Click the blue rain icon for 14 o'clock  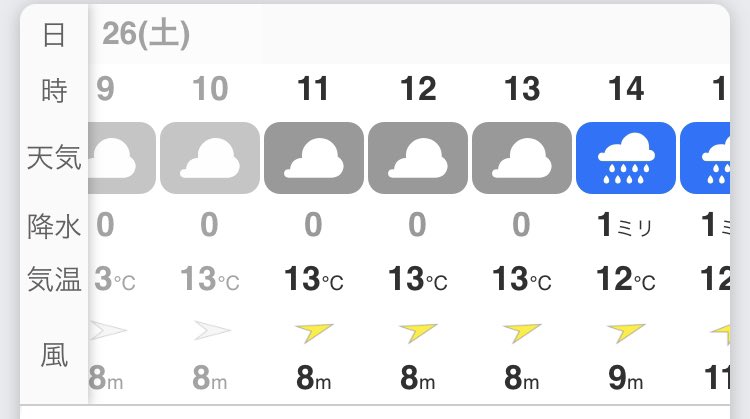tap(626, 158)
